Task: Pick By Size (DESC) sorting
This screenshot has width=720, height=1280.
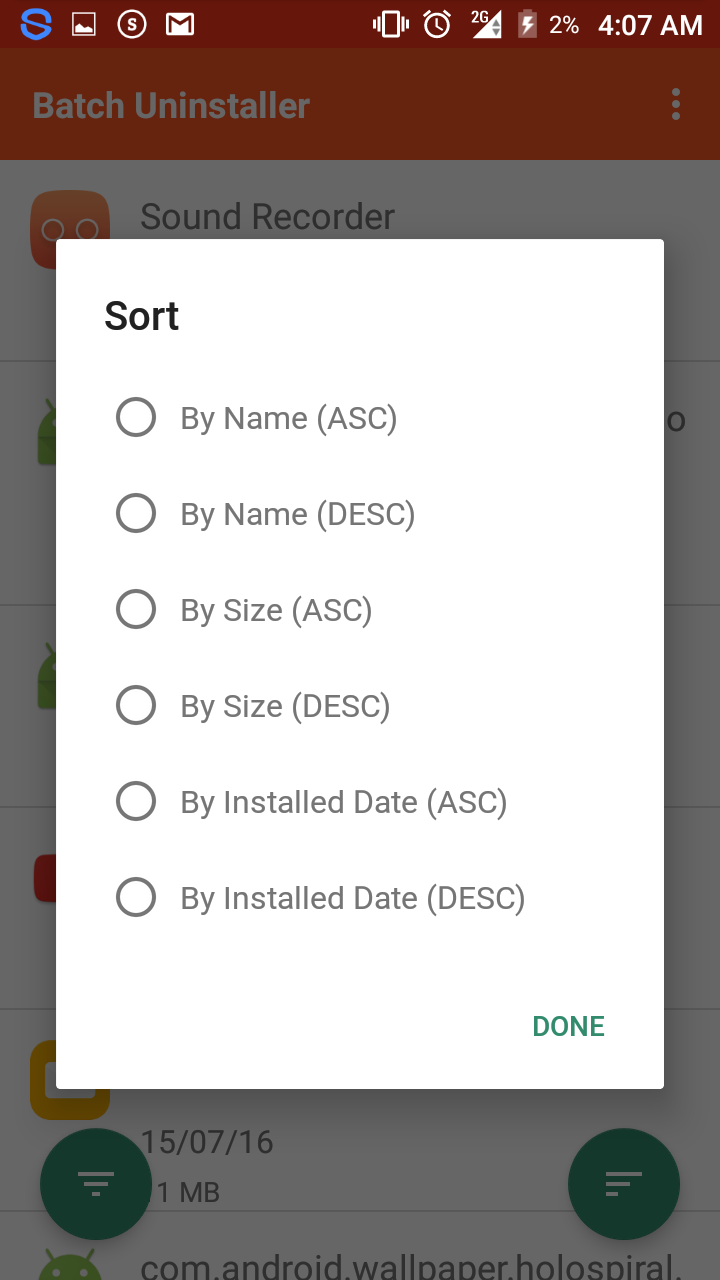Action: (136, 705)
